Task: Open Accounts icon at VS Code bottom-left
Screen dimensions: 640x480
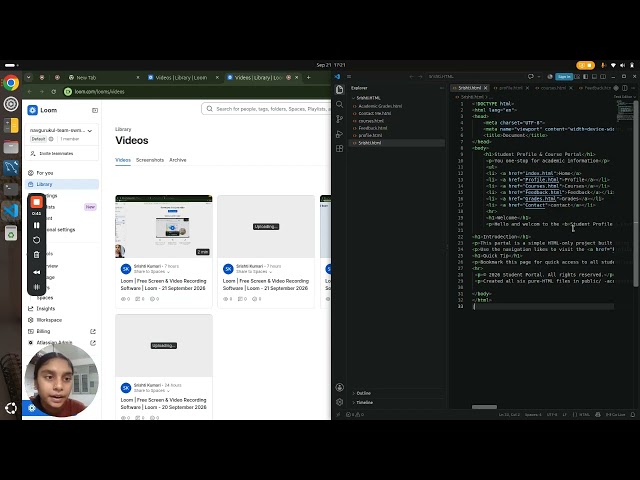Action: tap(340, 387)
